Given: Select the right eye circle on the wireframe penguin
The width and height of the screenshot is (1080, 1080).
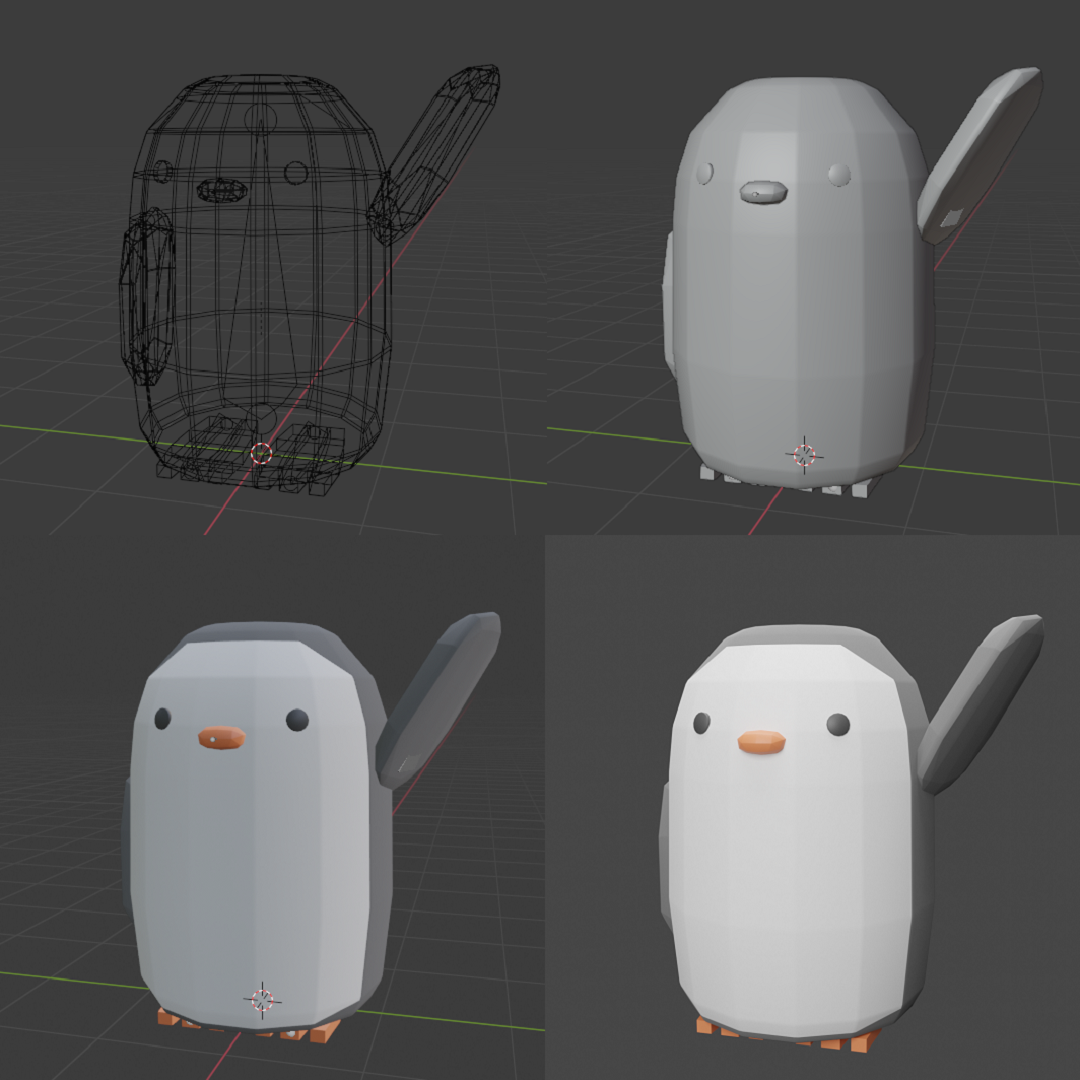Looking at the screenshot, I should click(296, 172).
